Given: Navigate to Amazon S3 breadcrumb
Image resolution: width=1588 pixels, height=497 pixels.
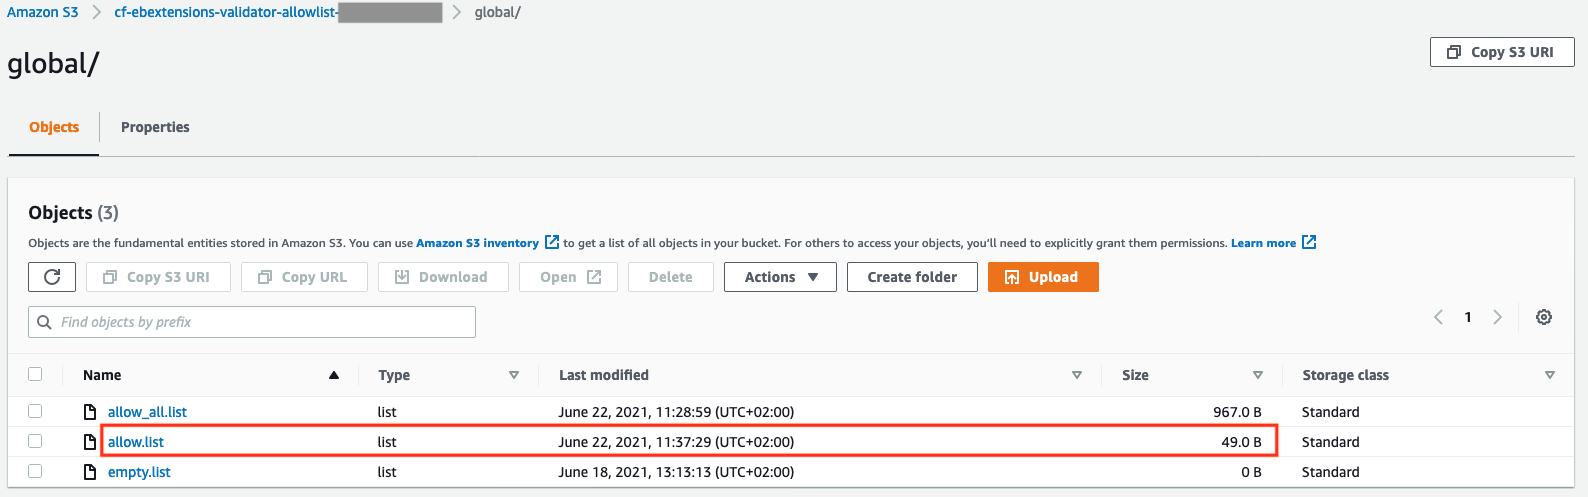Looking at the screenshot, I should coord(43,12).
